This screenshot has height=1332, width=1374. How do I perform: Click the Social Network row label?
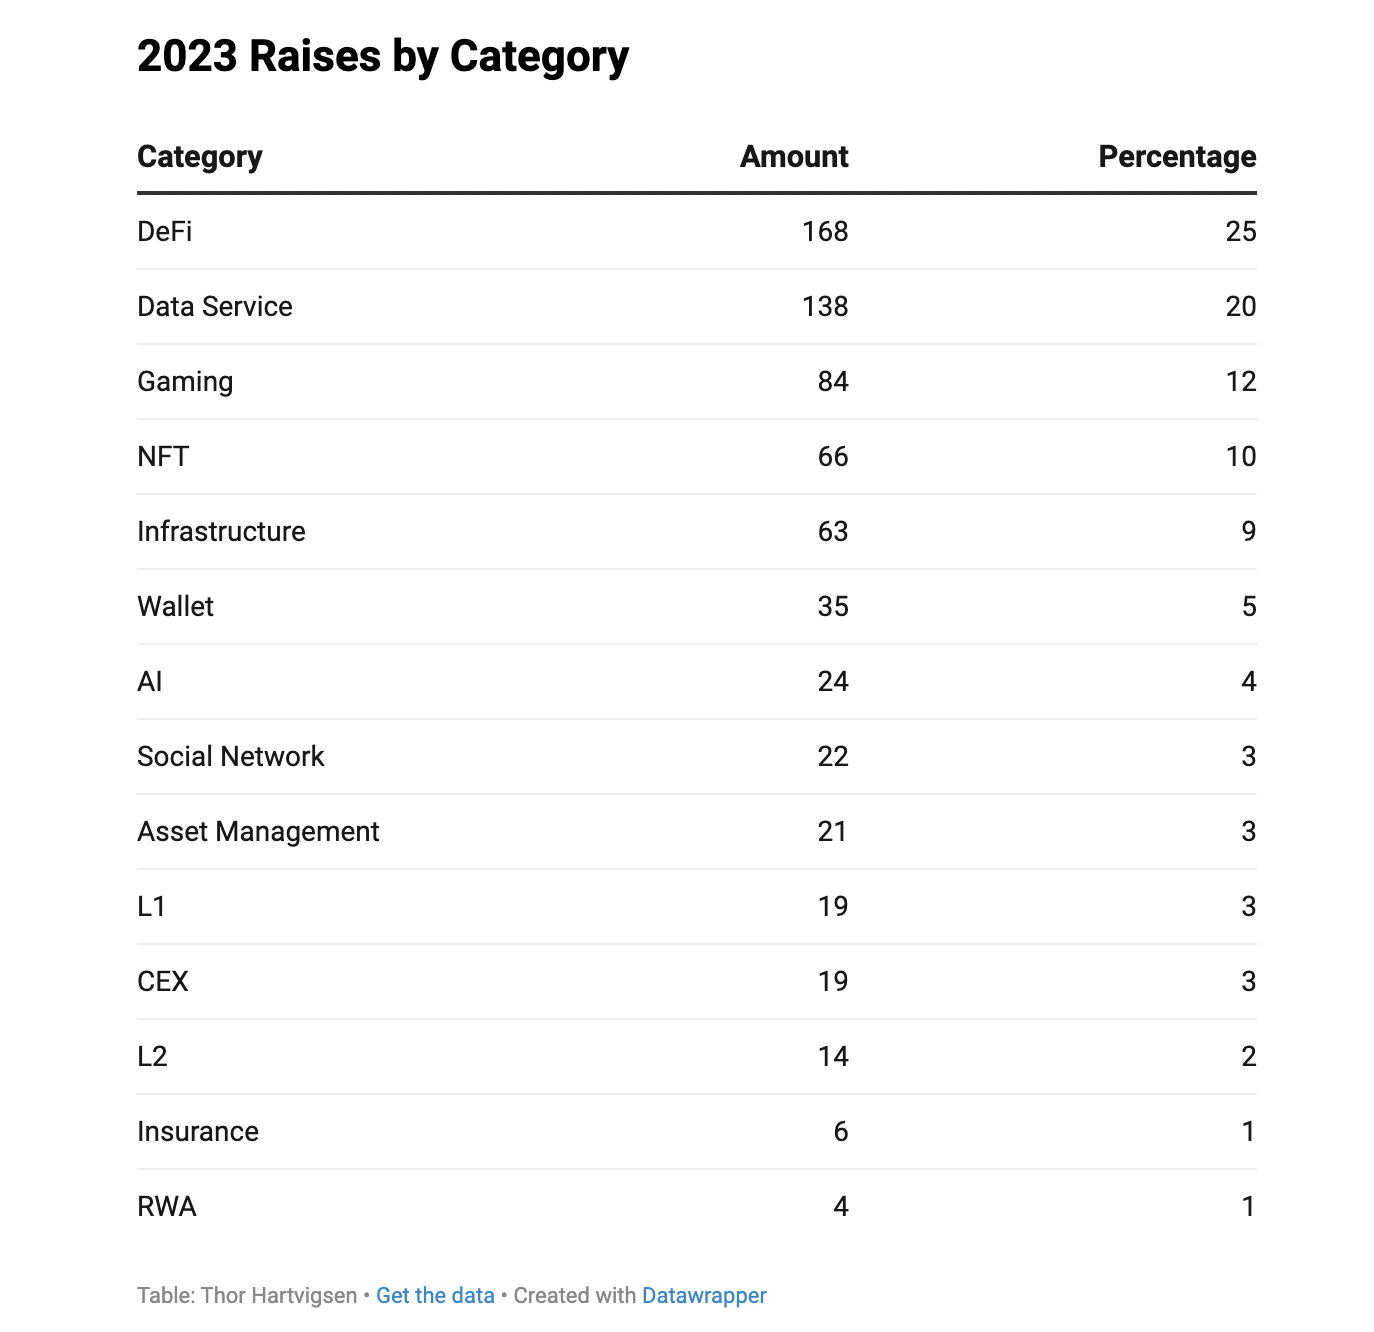[x=231, y=757]
